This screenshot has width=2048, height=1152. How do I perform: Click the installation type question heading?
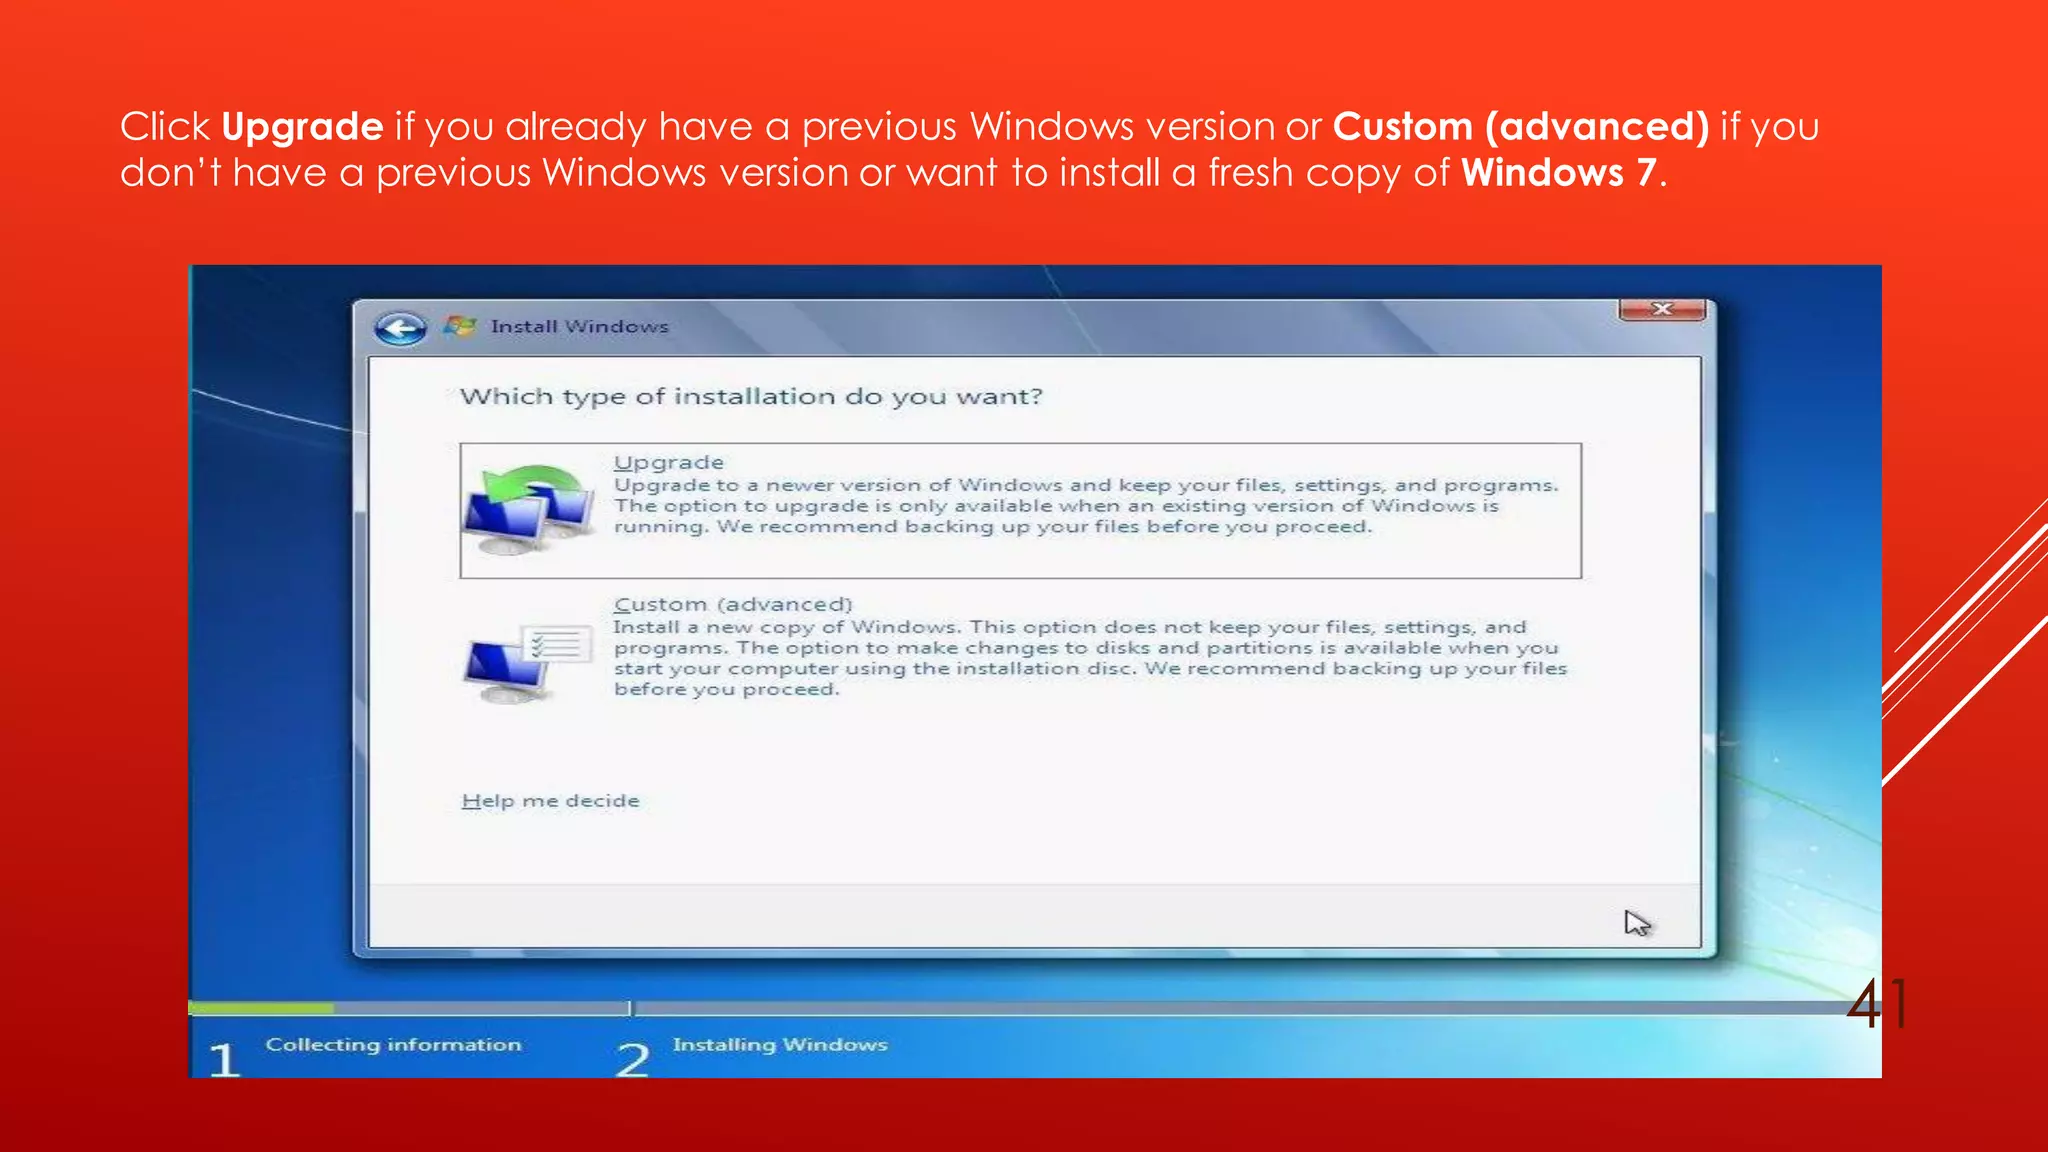point(750,397)
